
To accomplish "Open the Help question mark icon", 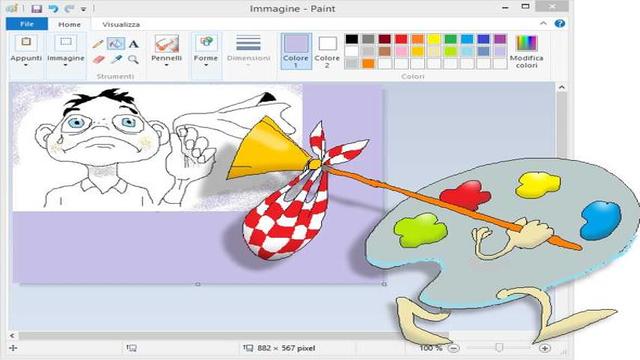I will click(560, 23).
